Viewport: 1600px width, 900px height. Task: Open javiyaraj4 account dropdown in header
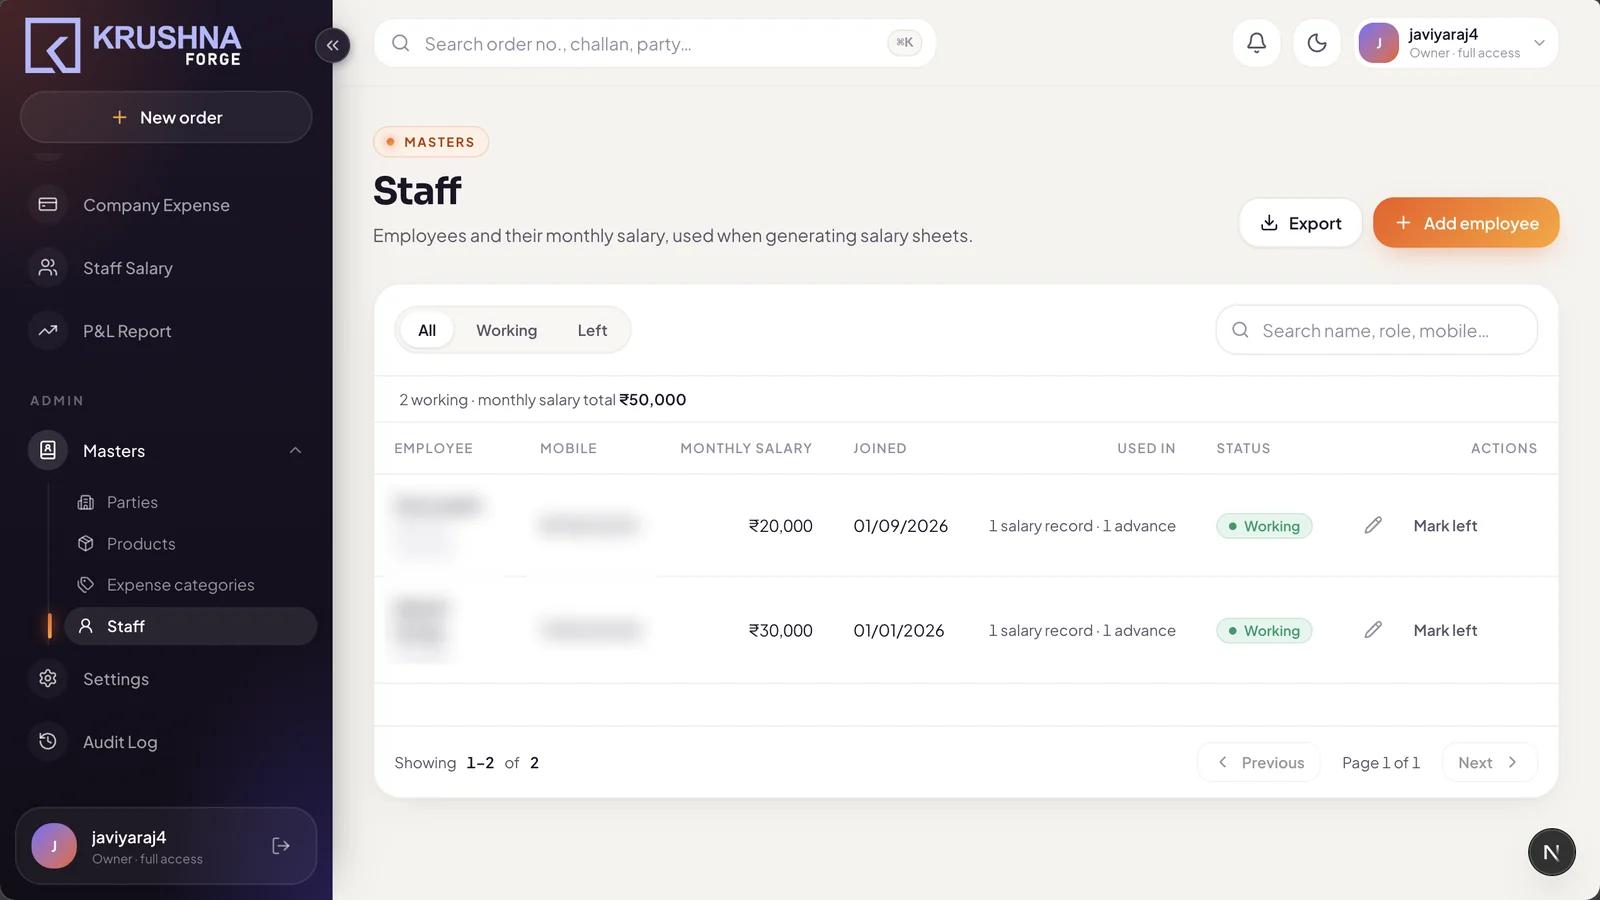pos(1456,43)
